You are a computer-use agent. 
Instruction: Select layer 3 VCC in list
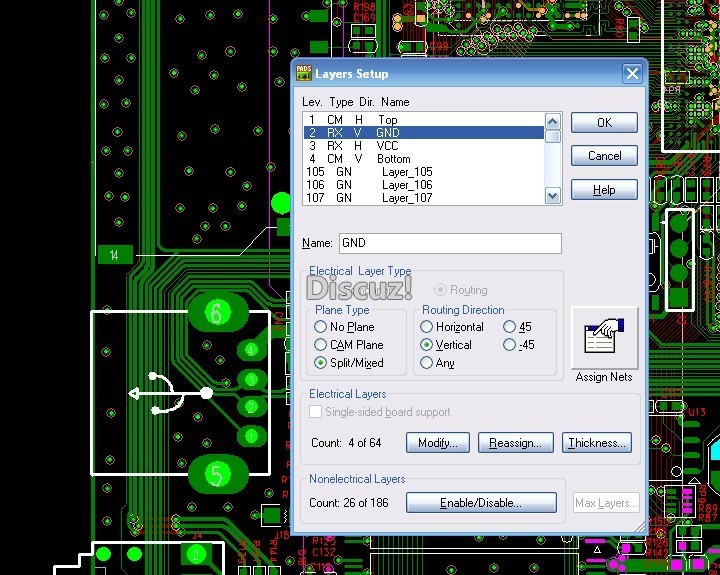point(424,146)
